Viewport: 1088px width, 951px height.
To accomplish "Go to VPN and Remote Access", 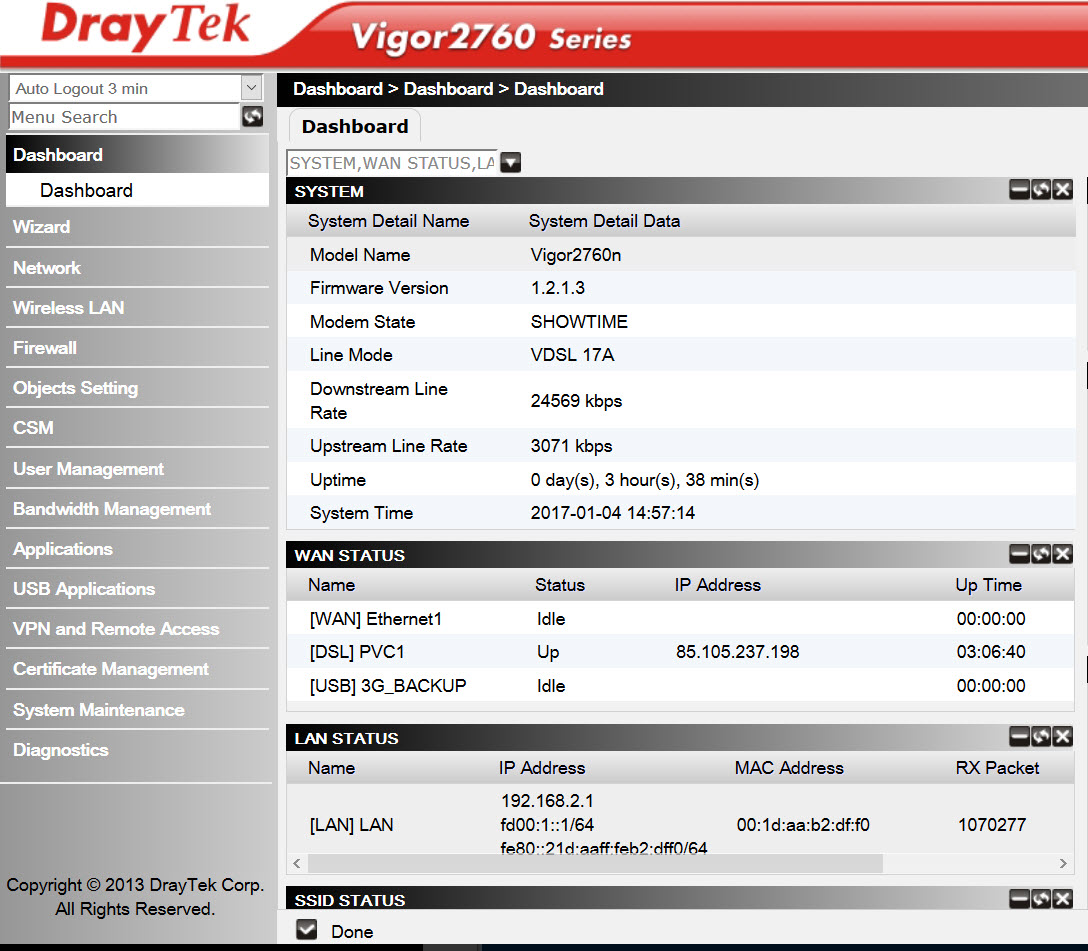I will point(116,629).
